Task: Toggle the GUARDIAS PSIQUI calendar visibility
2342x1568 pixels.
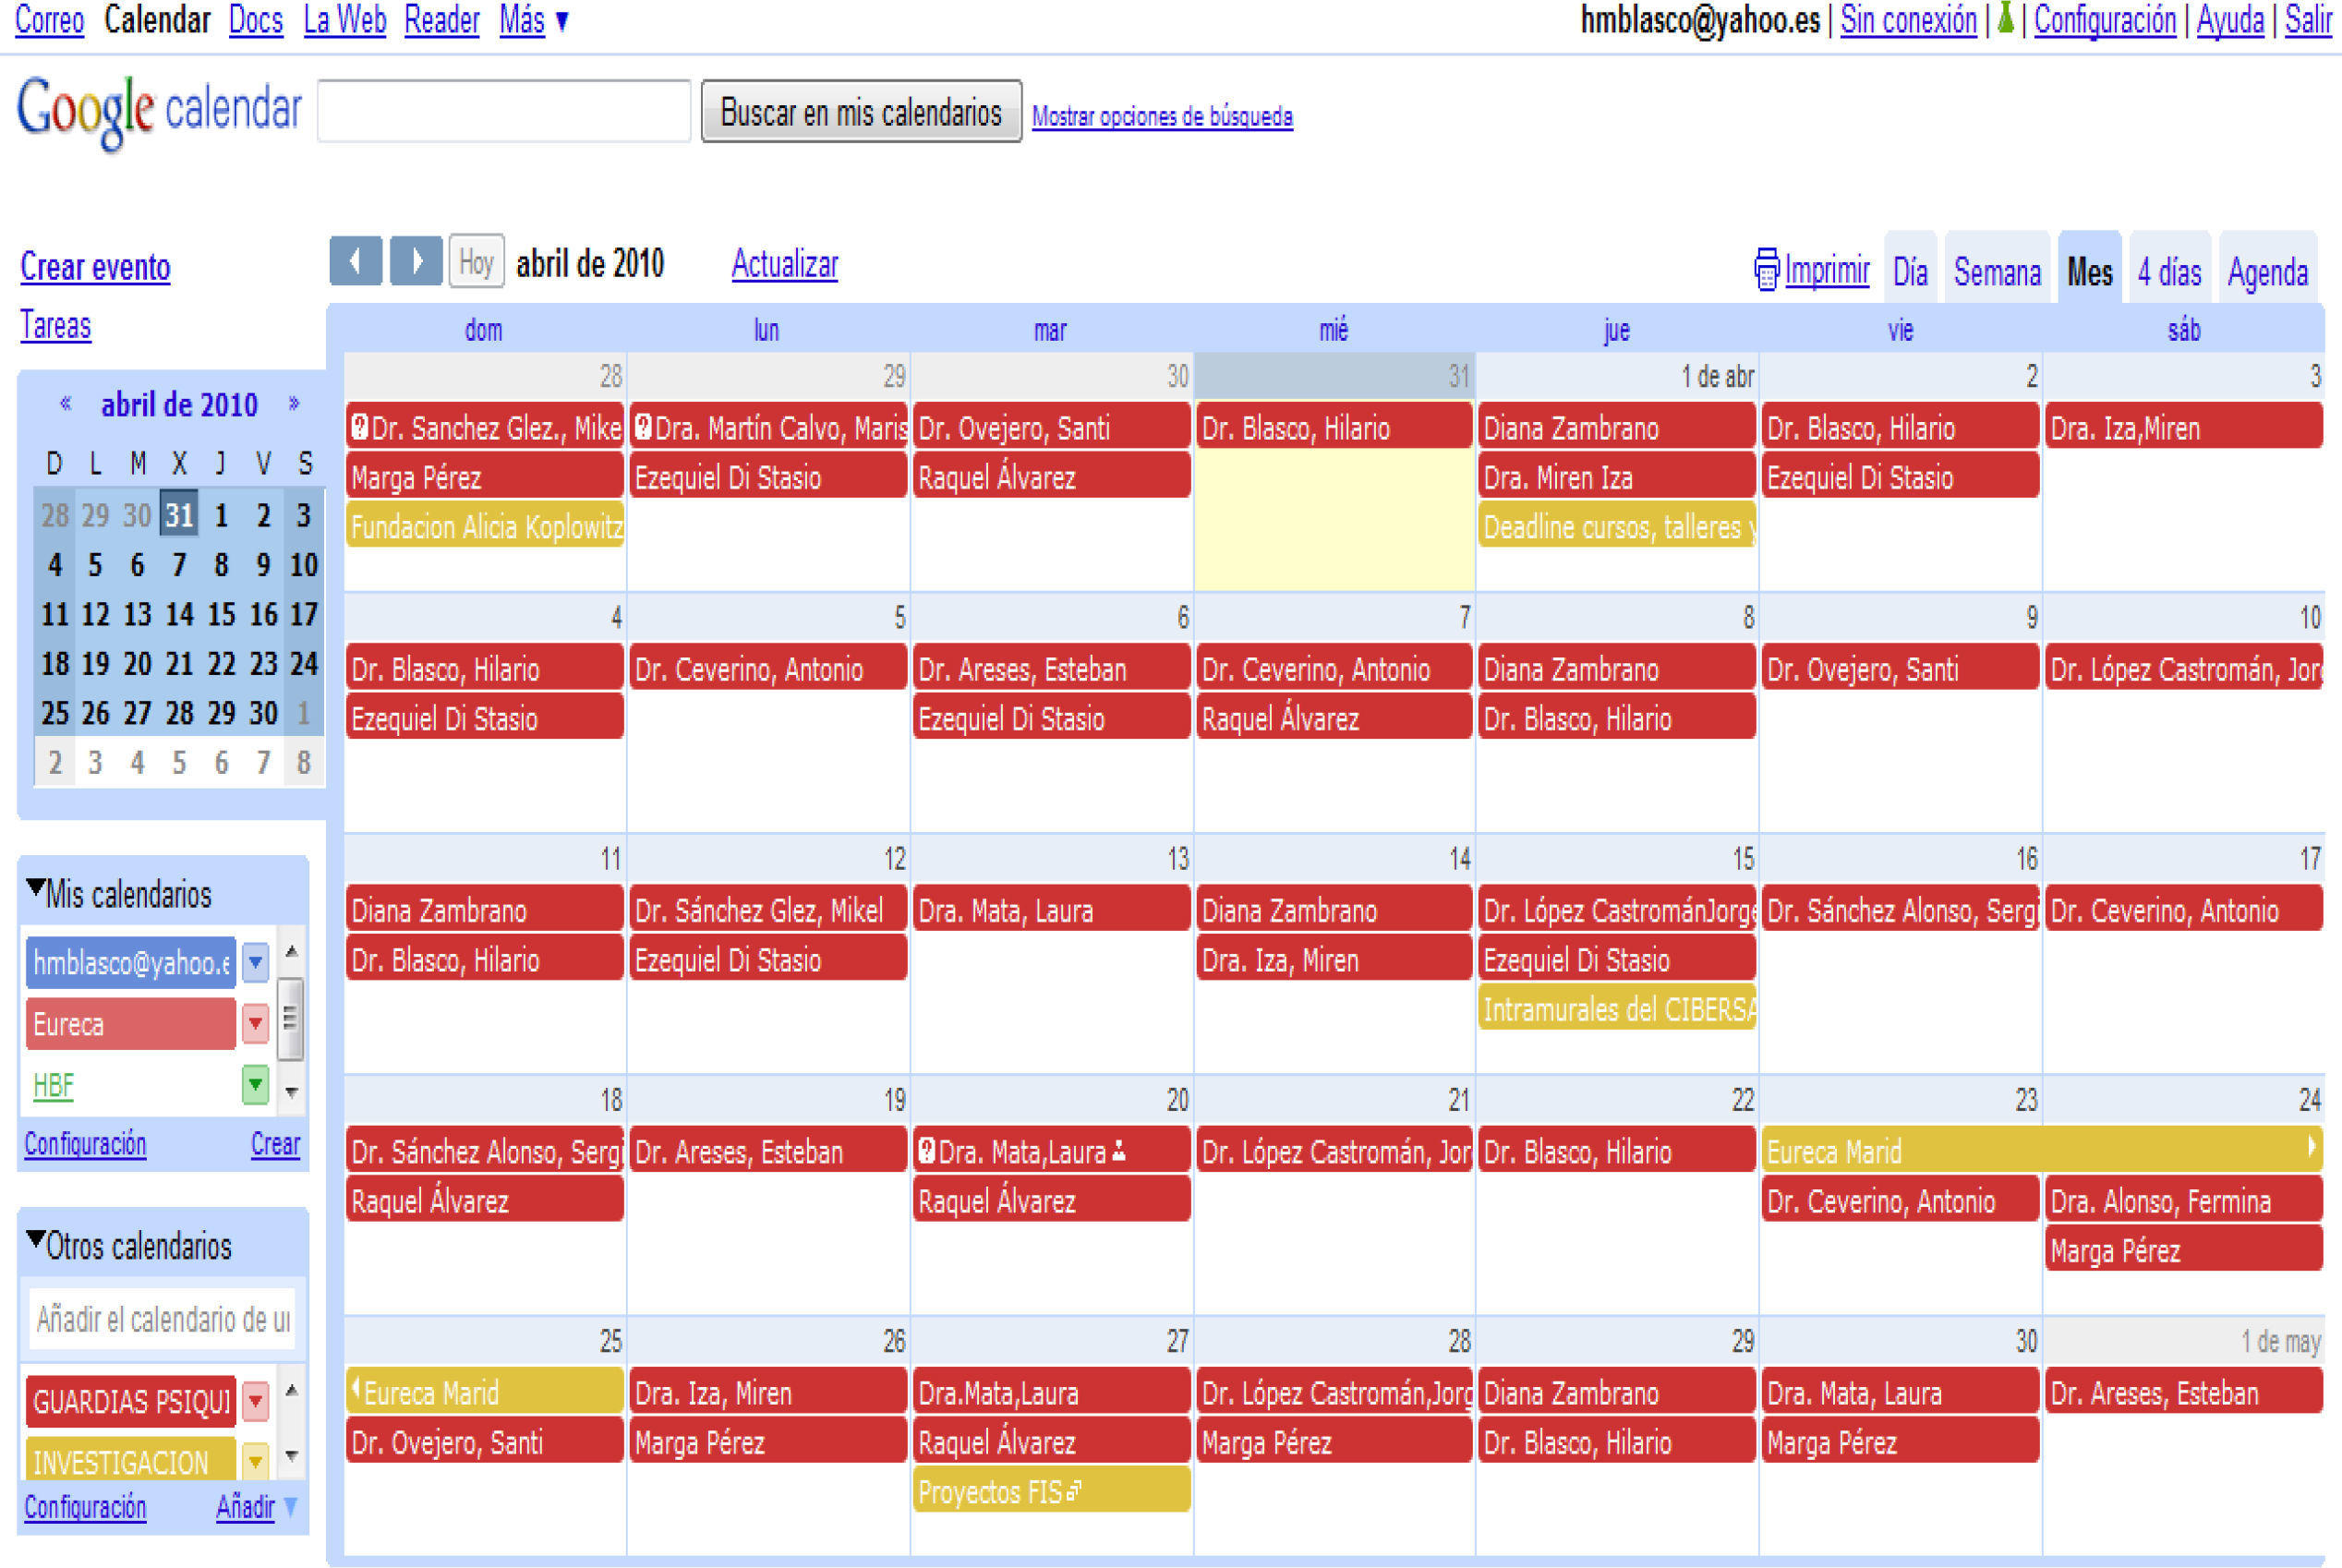Action: click(x=130, y=1401)
